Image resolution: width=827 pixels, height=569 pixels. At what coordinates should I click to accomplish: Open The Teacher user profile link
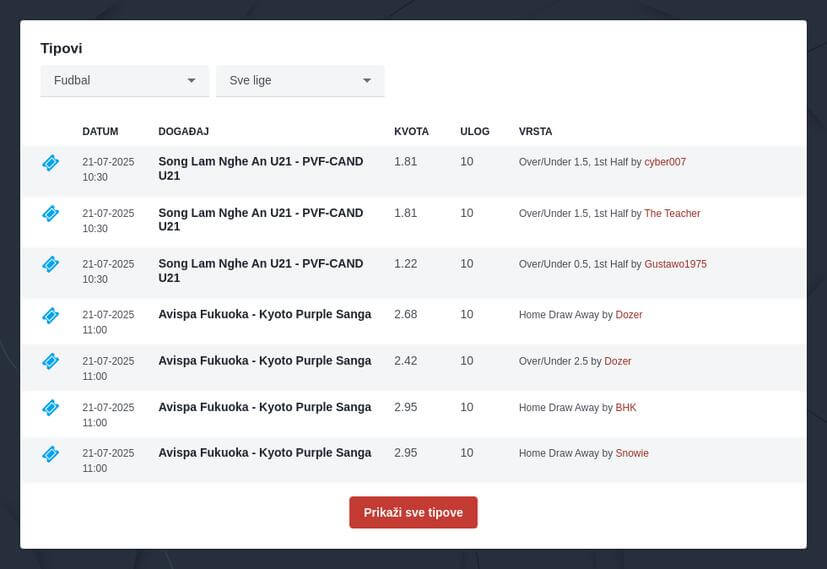point(672,213)
